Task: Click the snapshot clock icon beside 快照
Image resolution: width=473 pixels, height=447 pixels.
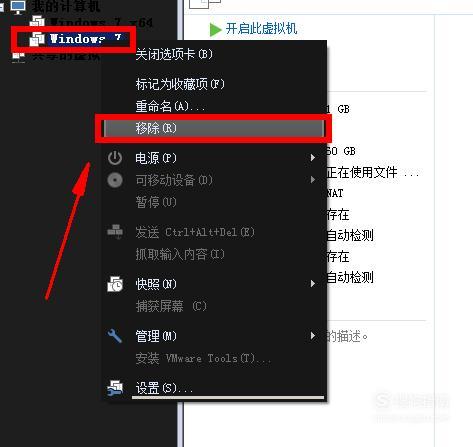Action: click(x=115, y=284)
